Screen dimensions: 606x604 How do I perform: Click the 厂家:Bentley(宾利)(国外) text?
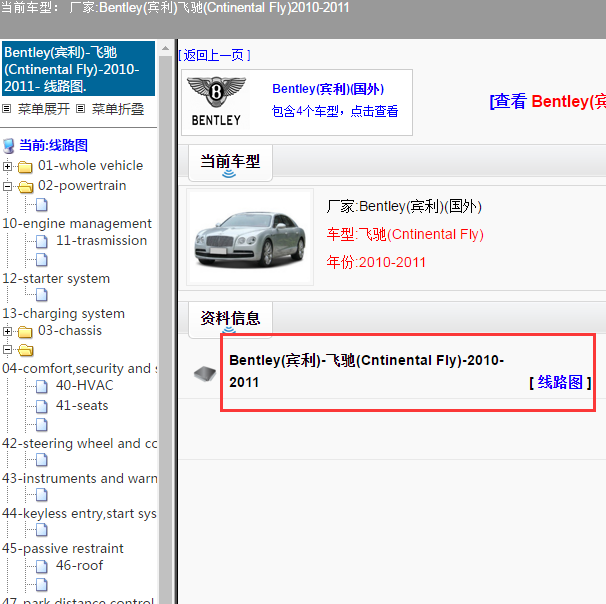(404, 206)
